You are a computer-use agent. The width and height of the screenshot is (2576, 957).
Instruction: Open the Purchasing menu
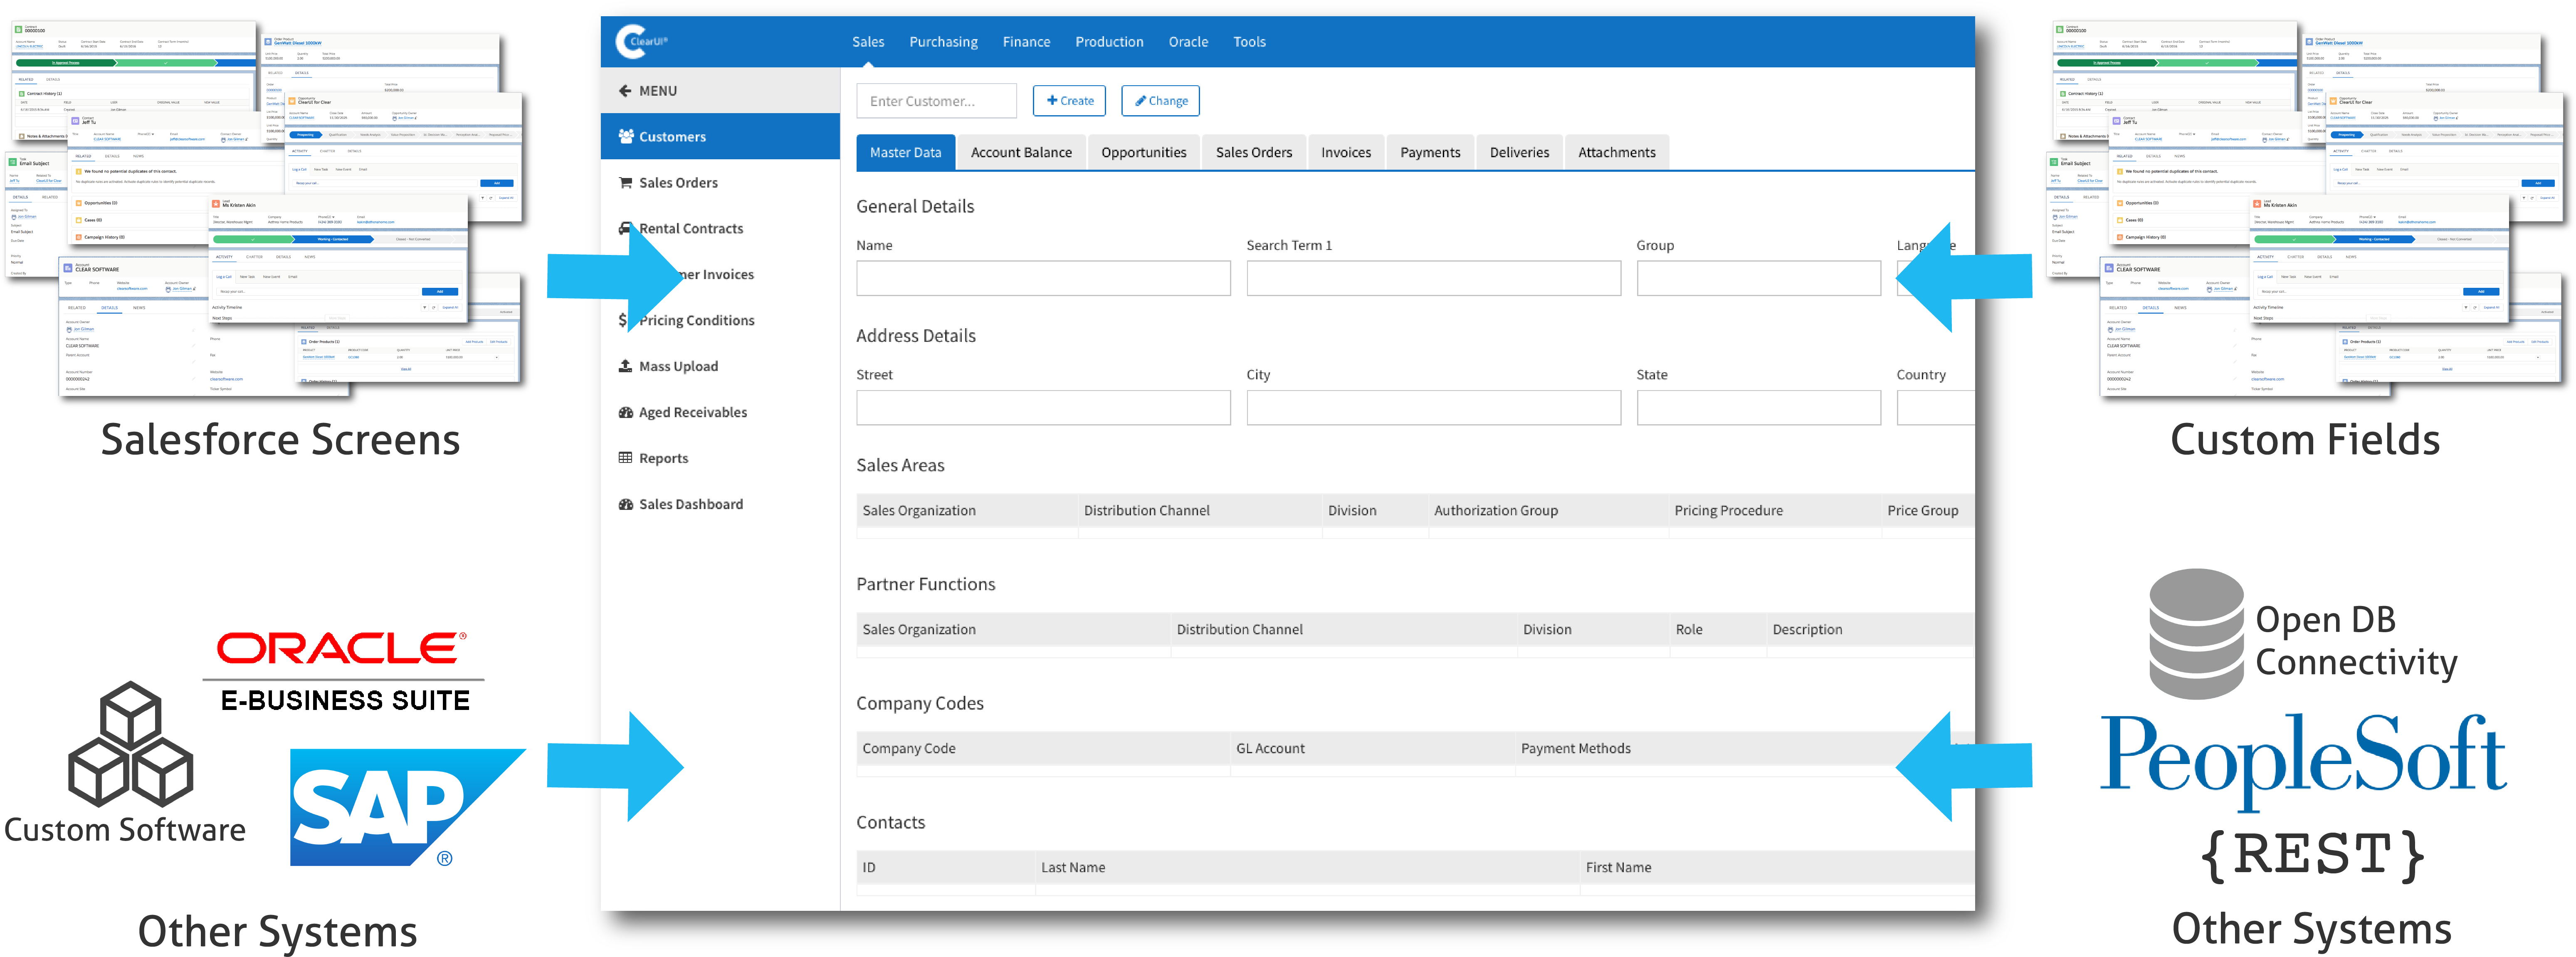(x=943, y=42)
